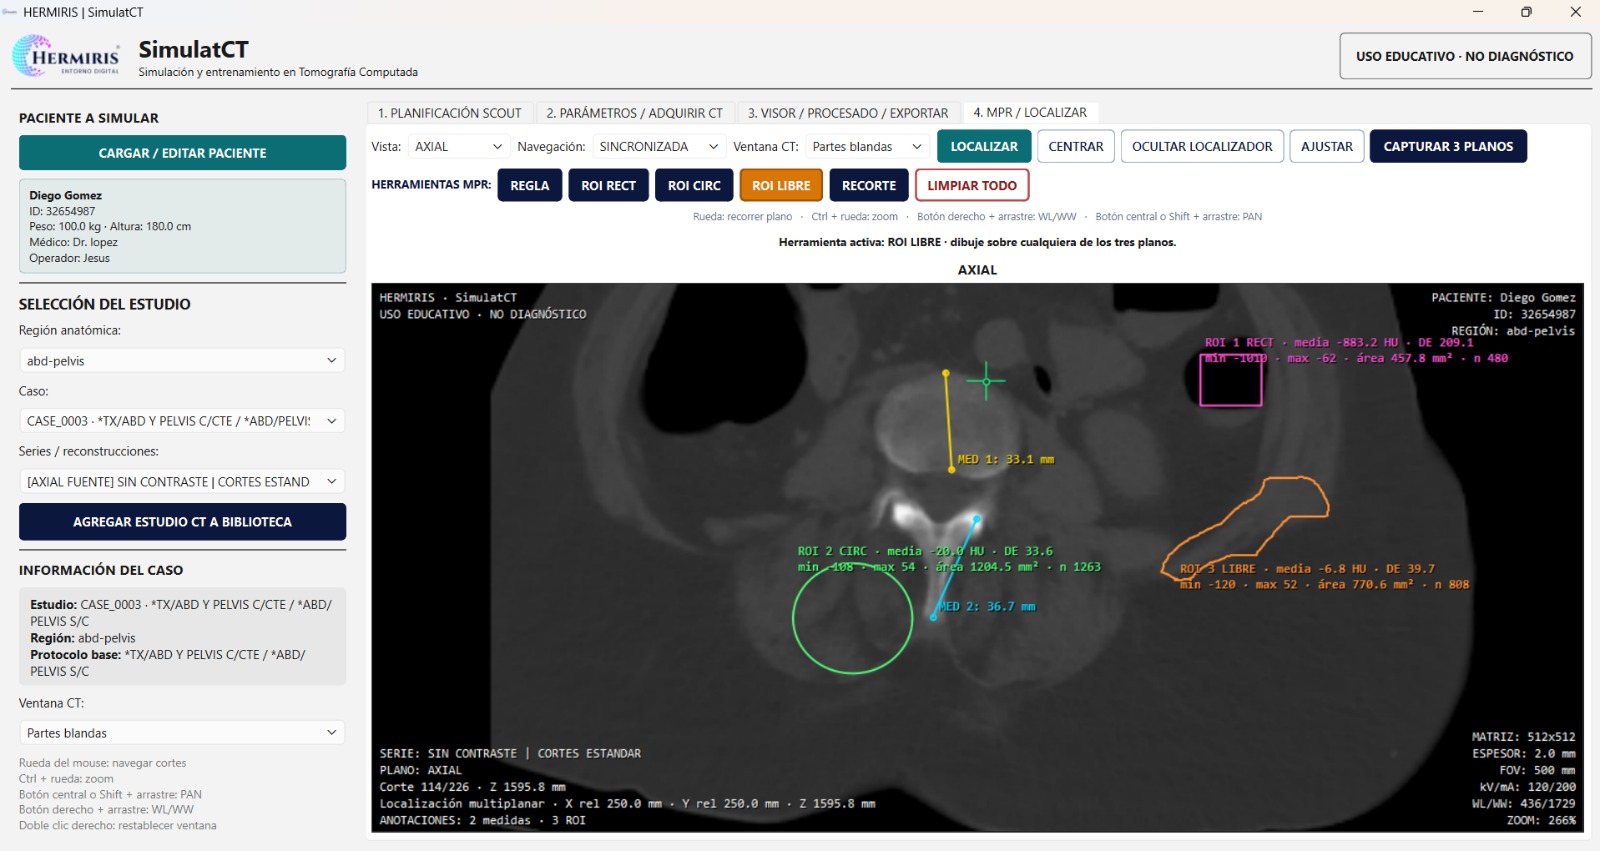Click the green localizer crosshair on image
This screenshot has width=1600, height=851.
click(986, 381)
